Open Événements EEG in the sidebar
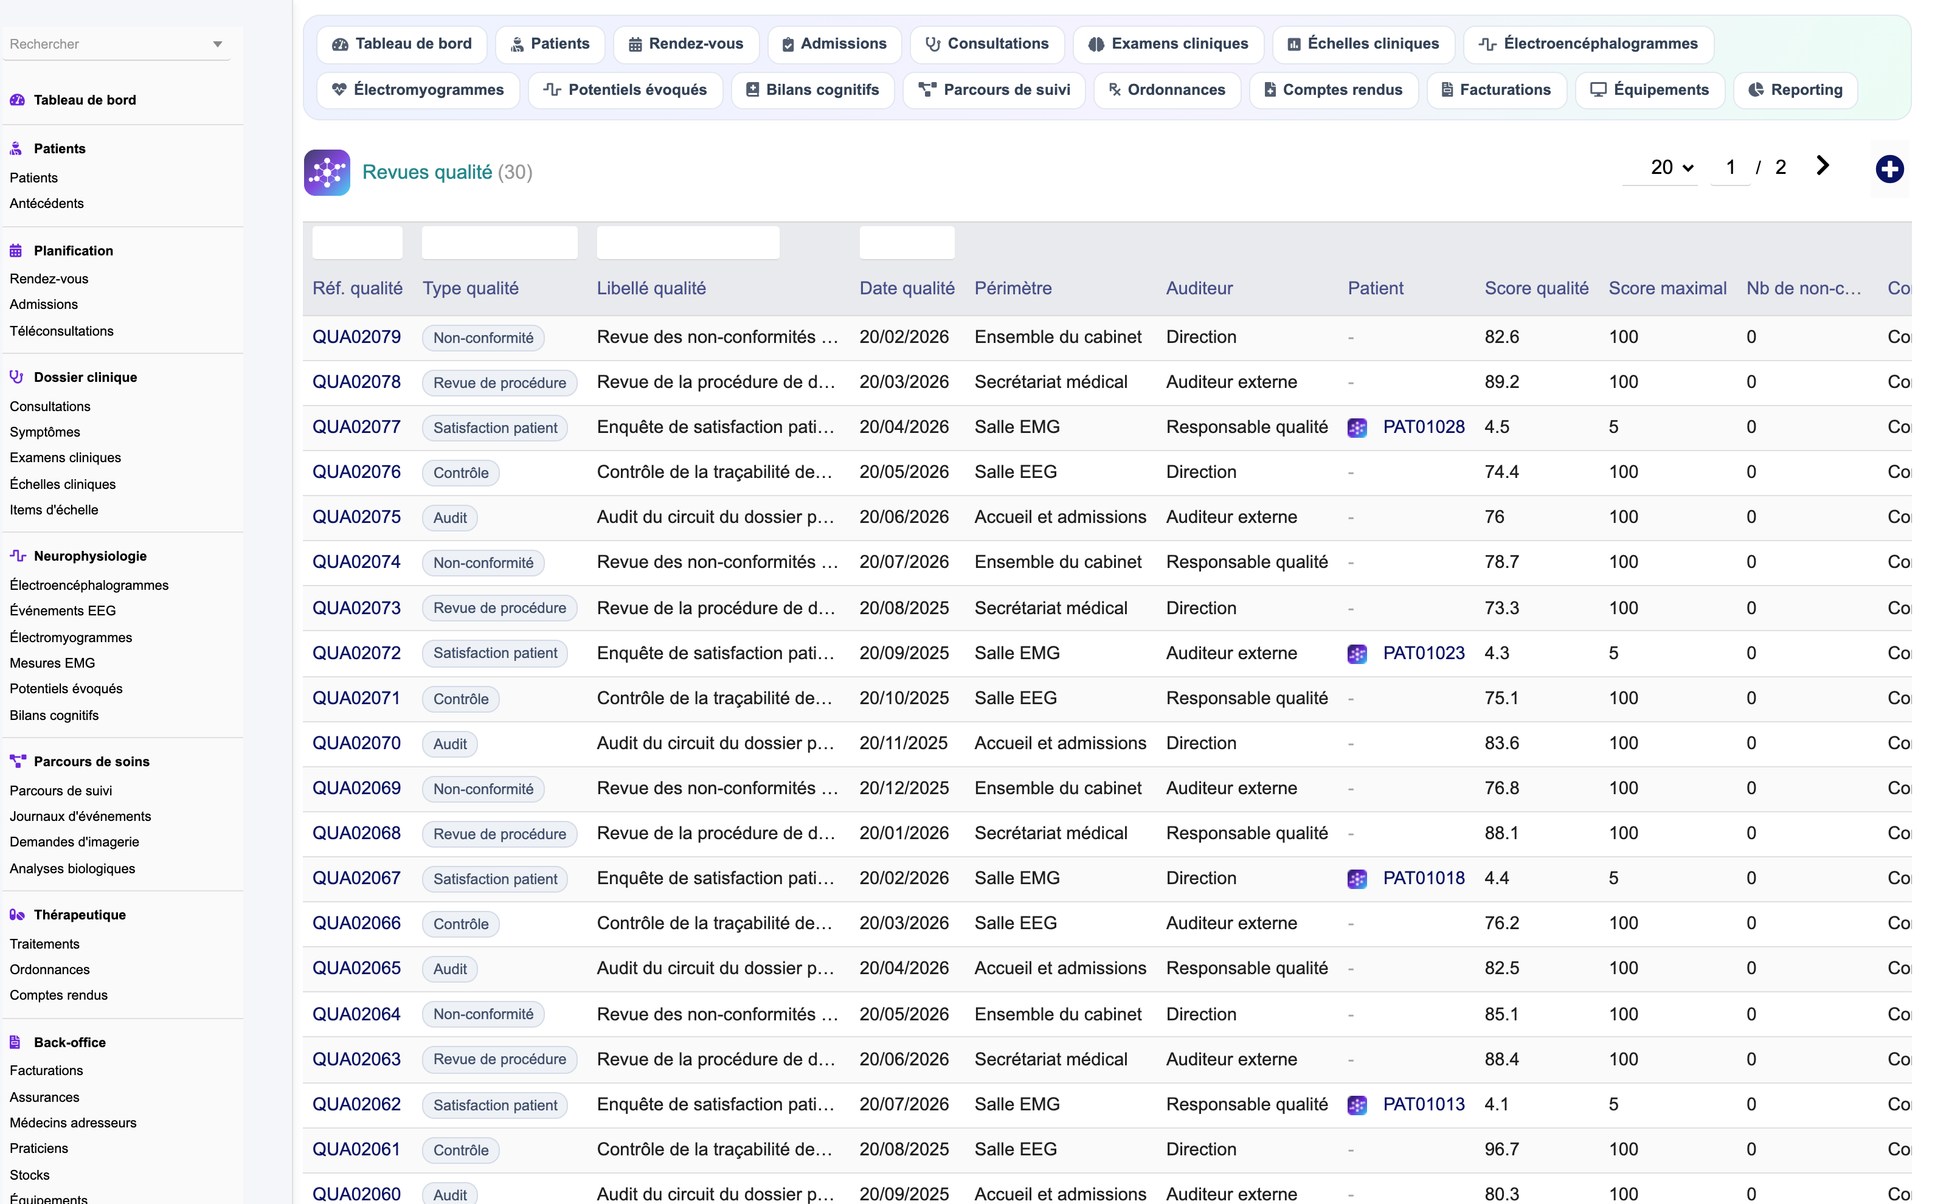The width and height of the screenshot is (1946, 1204). (x=63, y=611)
